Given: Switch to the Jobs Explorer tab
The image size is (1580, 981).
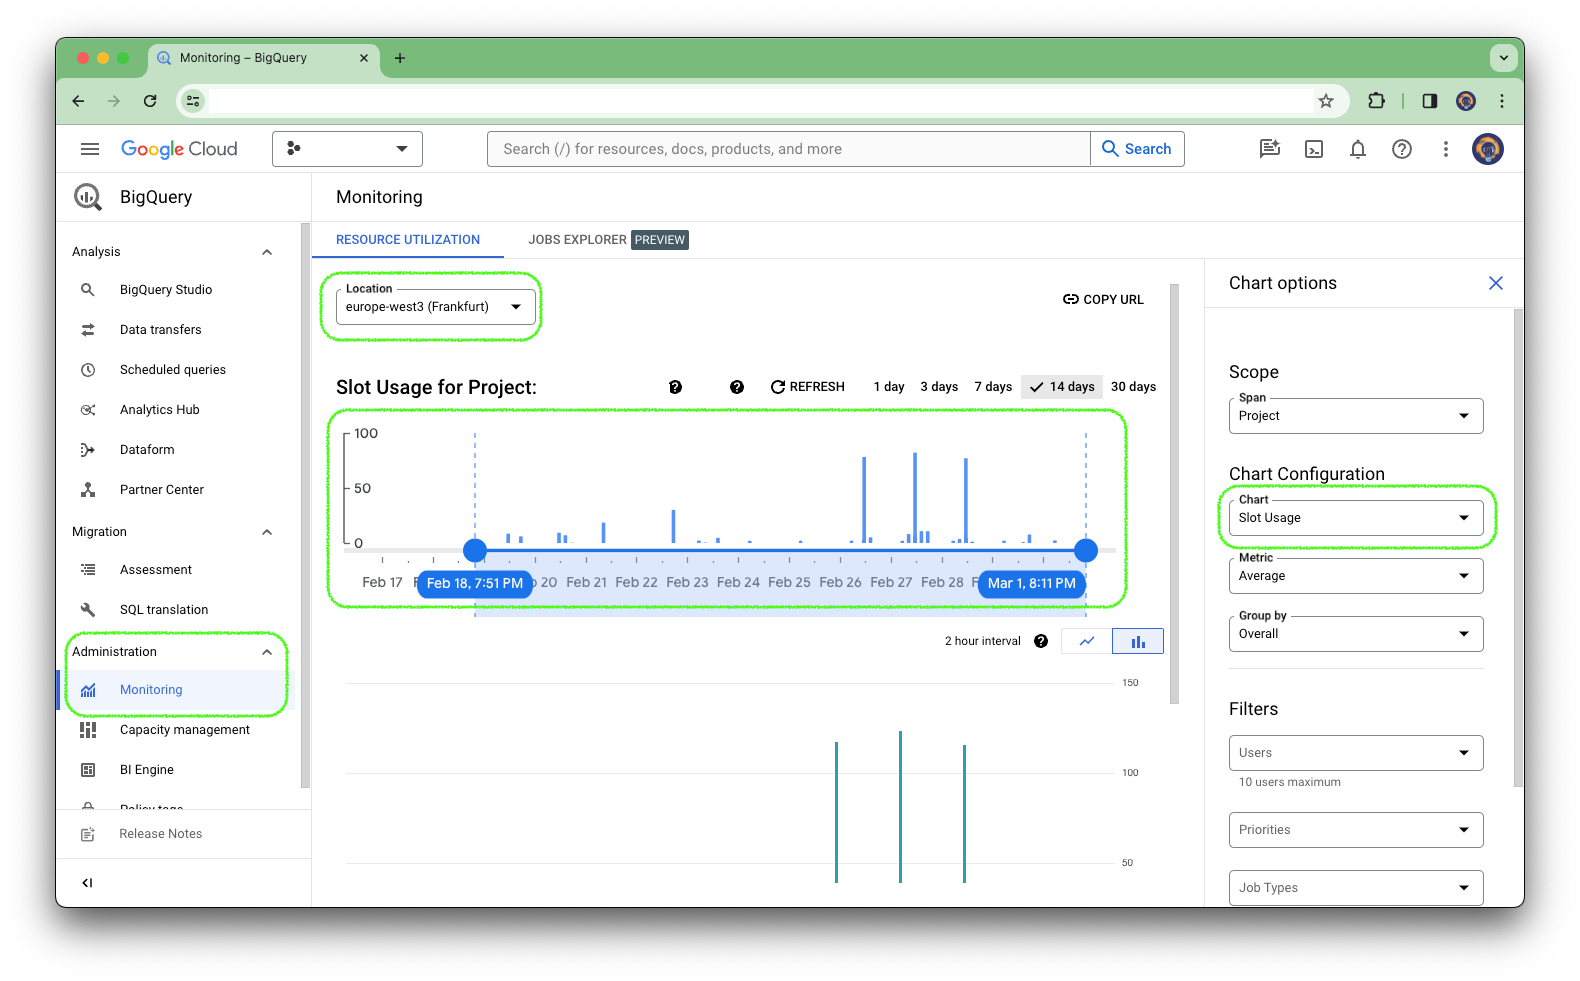Looking at the screenshot, I should (x=608, y=240).
